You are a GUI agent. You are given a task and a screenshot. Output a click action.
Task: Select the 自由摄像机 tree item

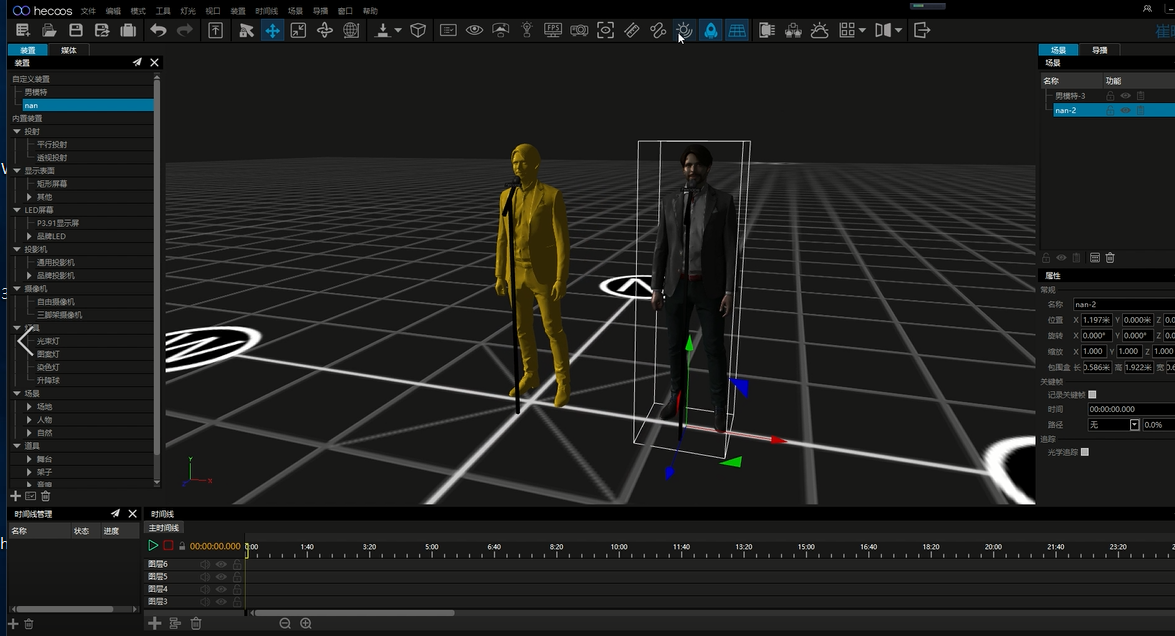(55, 302)
